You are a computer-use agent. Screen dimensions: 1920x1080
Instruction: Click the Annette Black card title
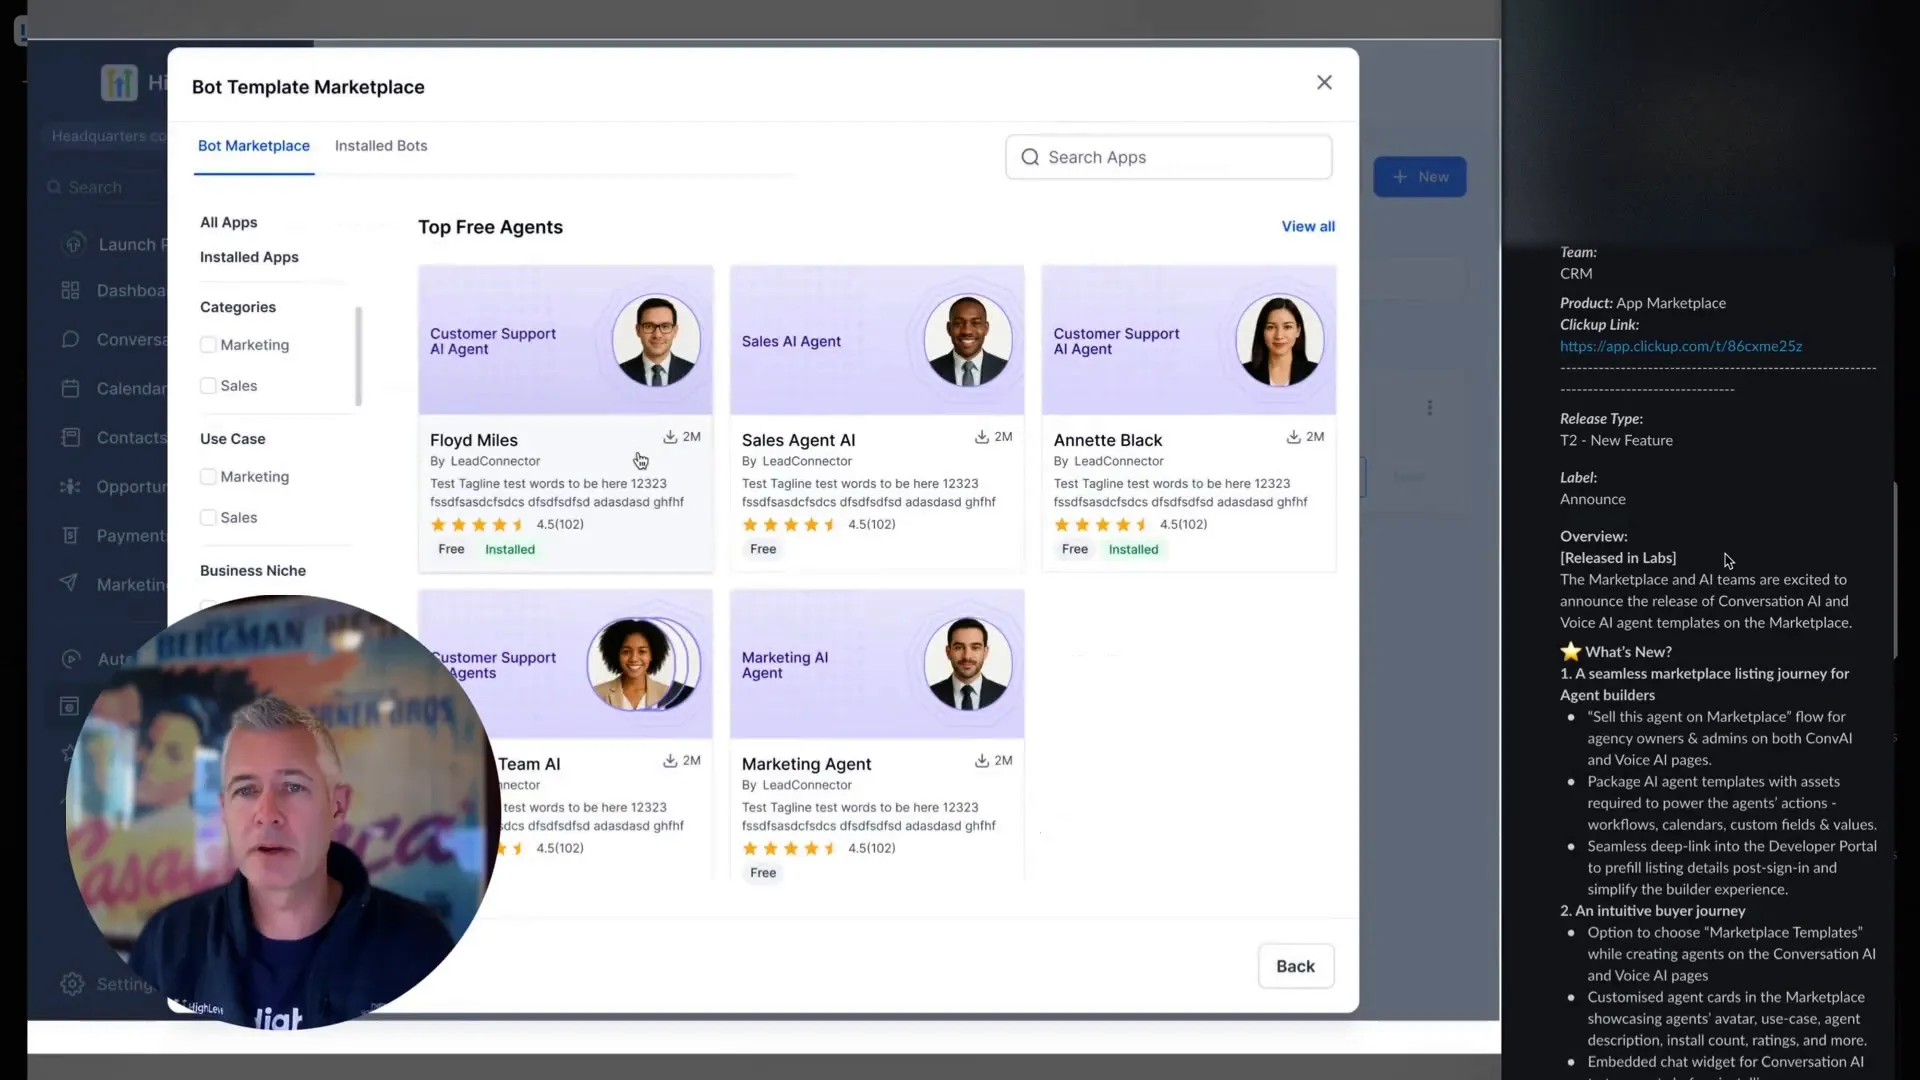pos(1108,441)
